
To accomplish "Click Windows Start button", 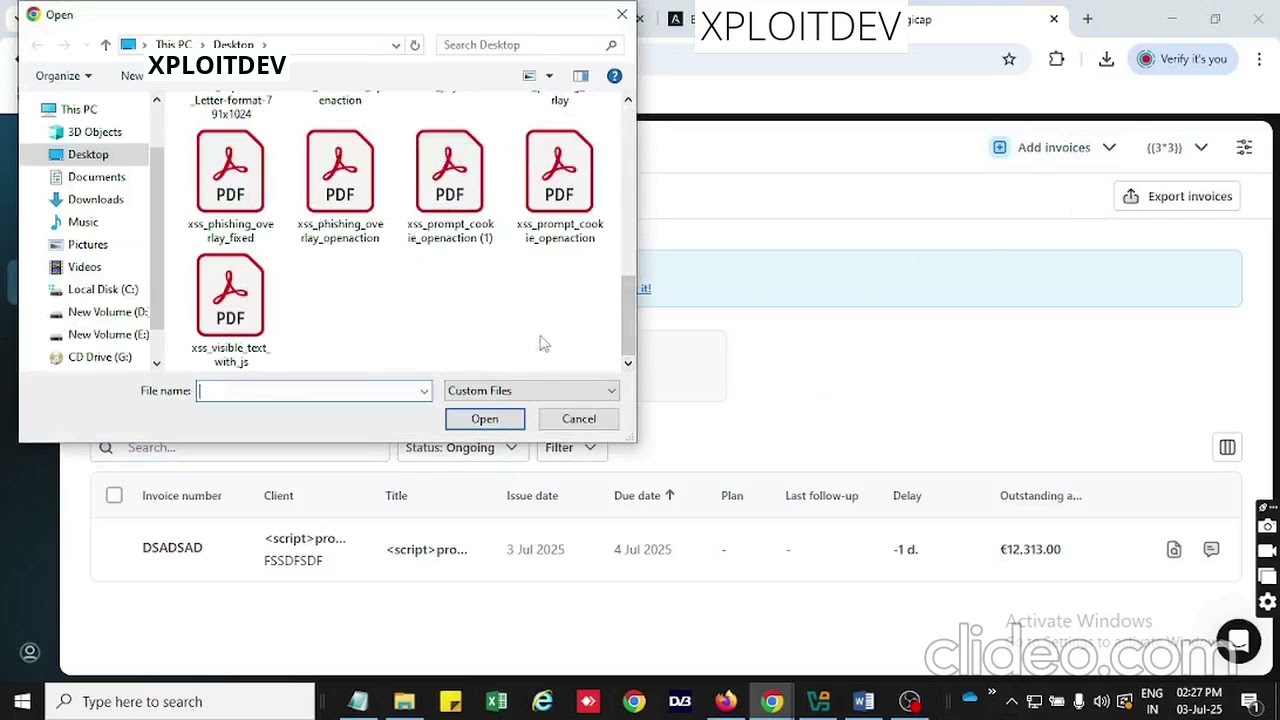I will pyautogui.click(x=22, y=701).
